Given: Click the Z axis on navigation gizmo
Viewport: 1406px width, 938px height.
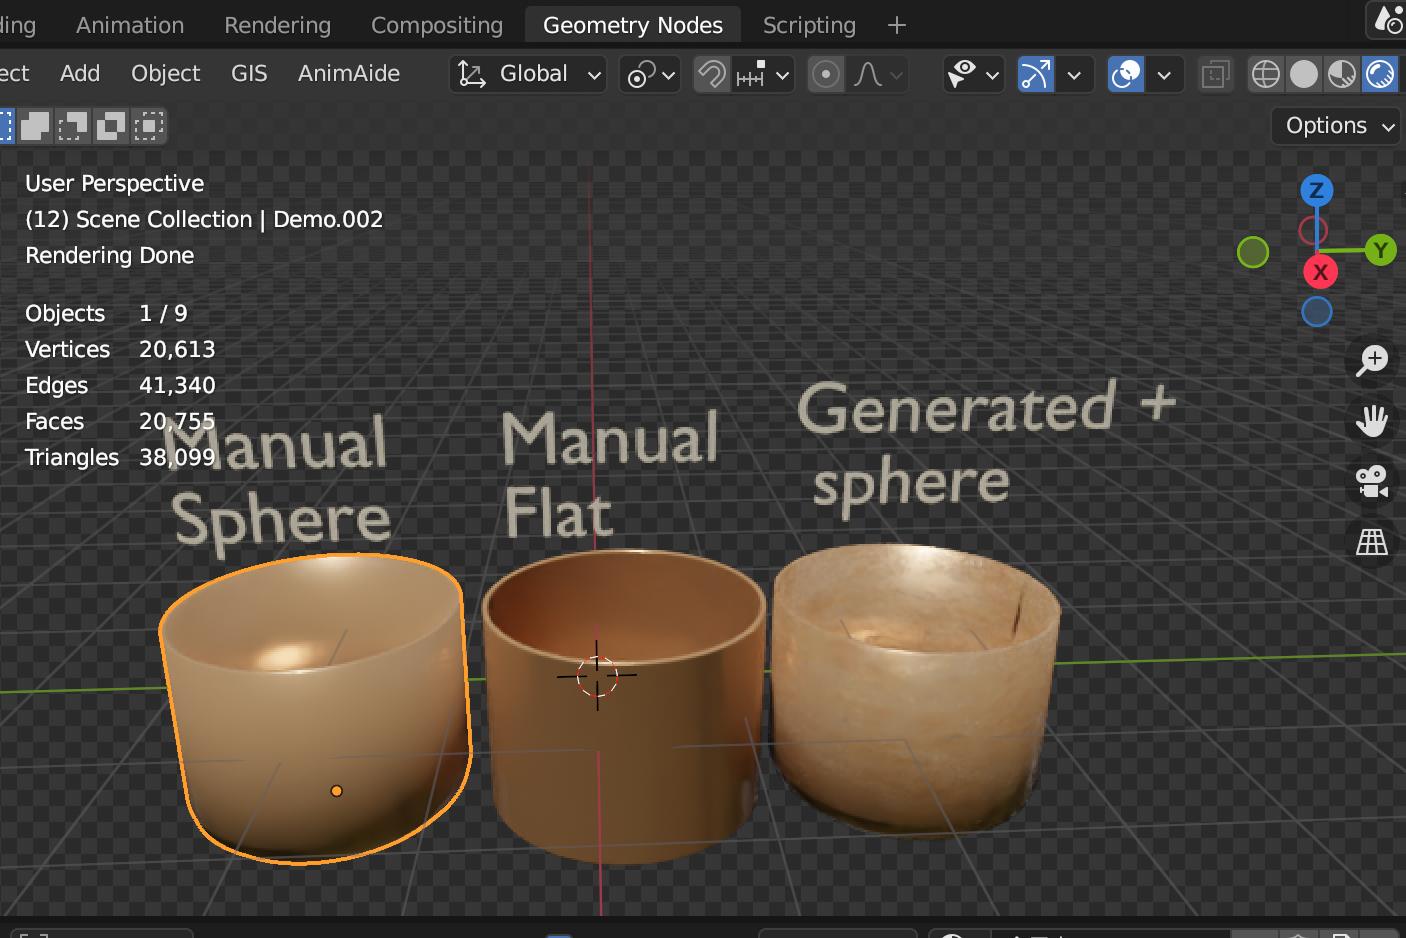Looking at the screenshot, I should 1318,189.
